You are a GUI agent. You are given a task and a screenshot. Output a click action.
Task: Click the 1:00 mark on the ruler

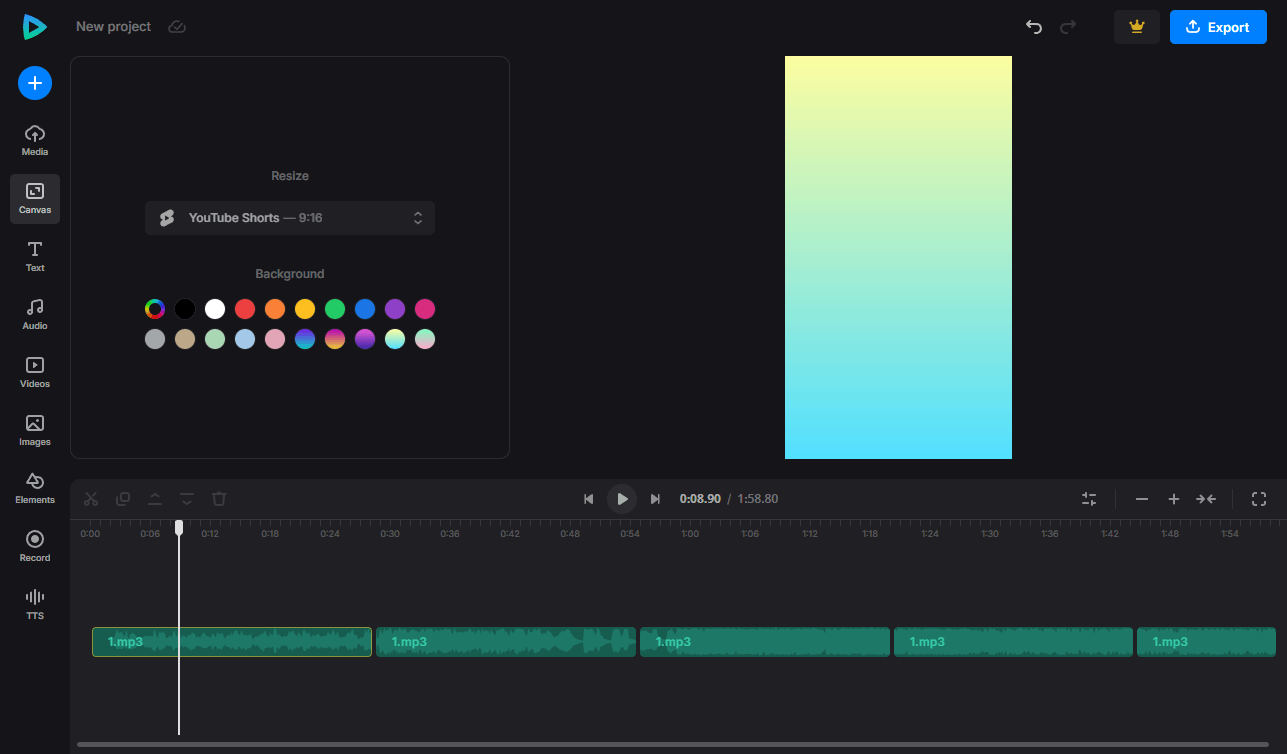point(690,534)
